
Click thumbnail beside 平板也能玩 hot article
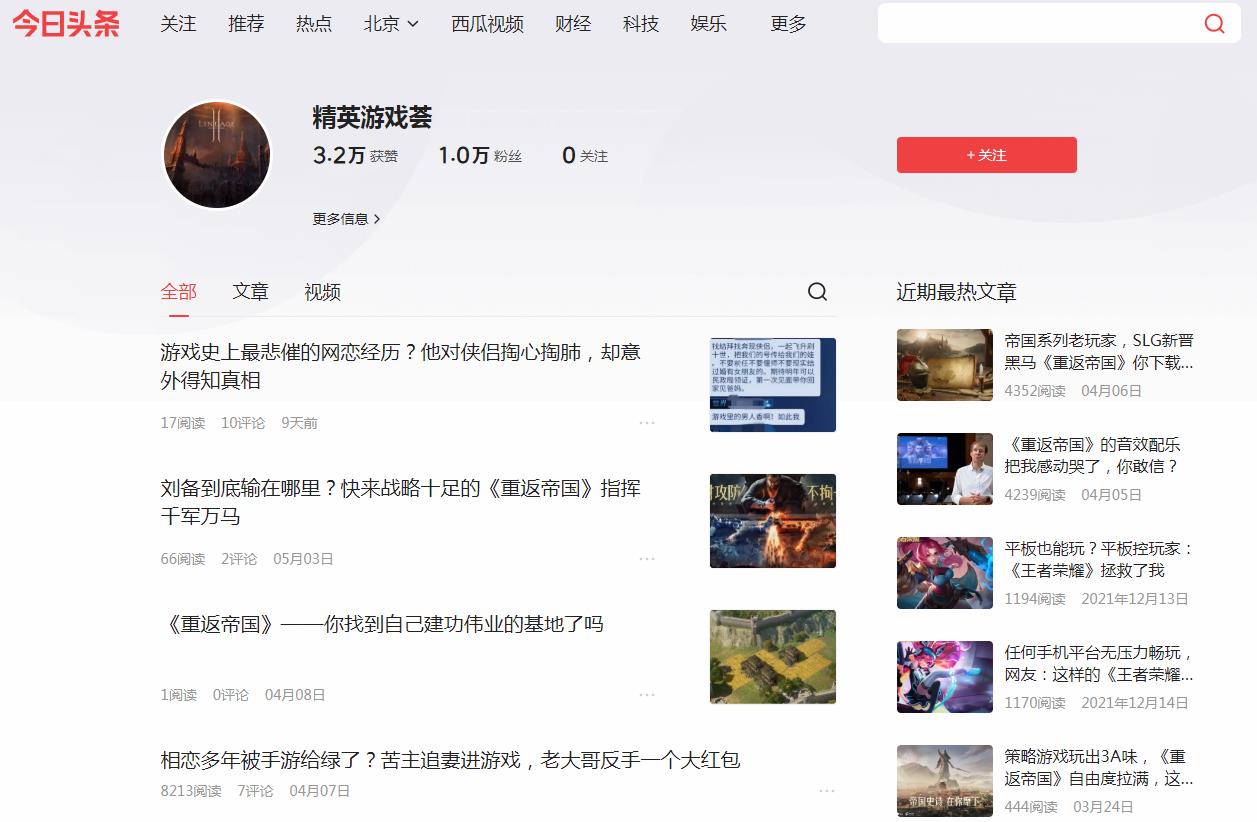pyautogui.click(x=945, y=573)
